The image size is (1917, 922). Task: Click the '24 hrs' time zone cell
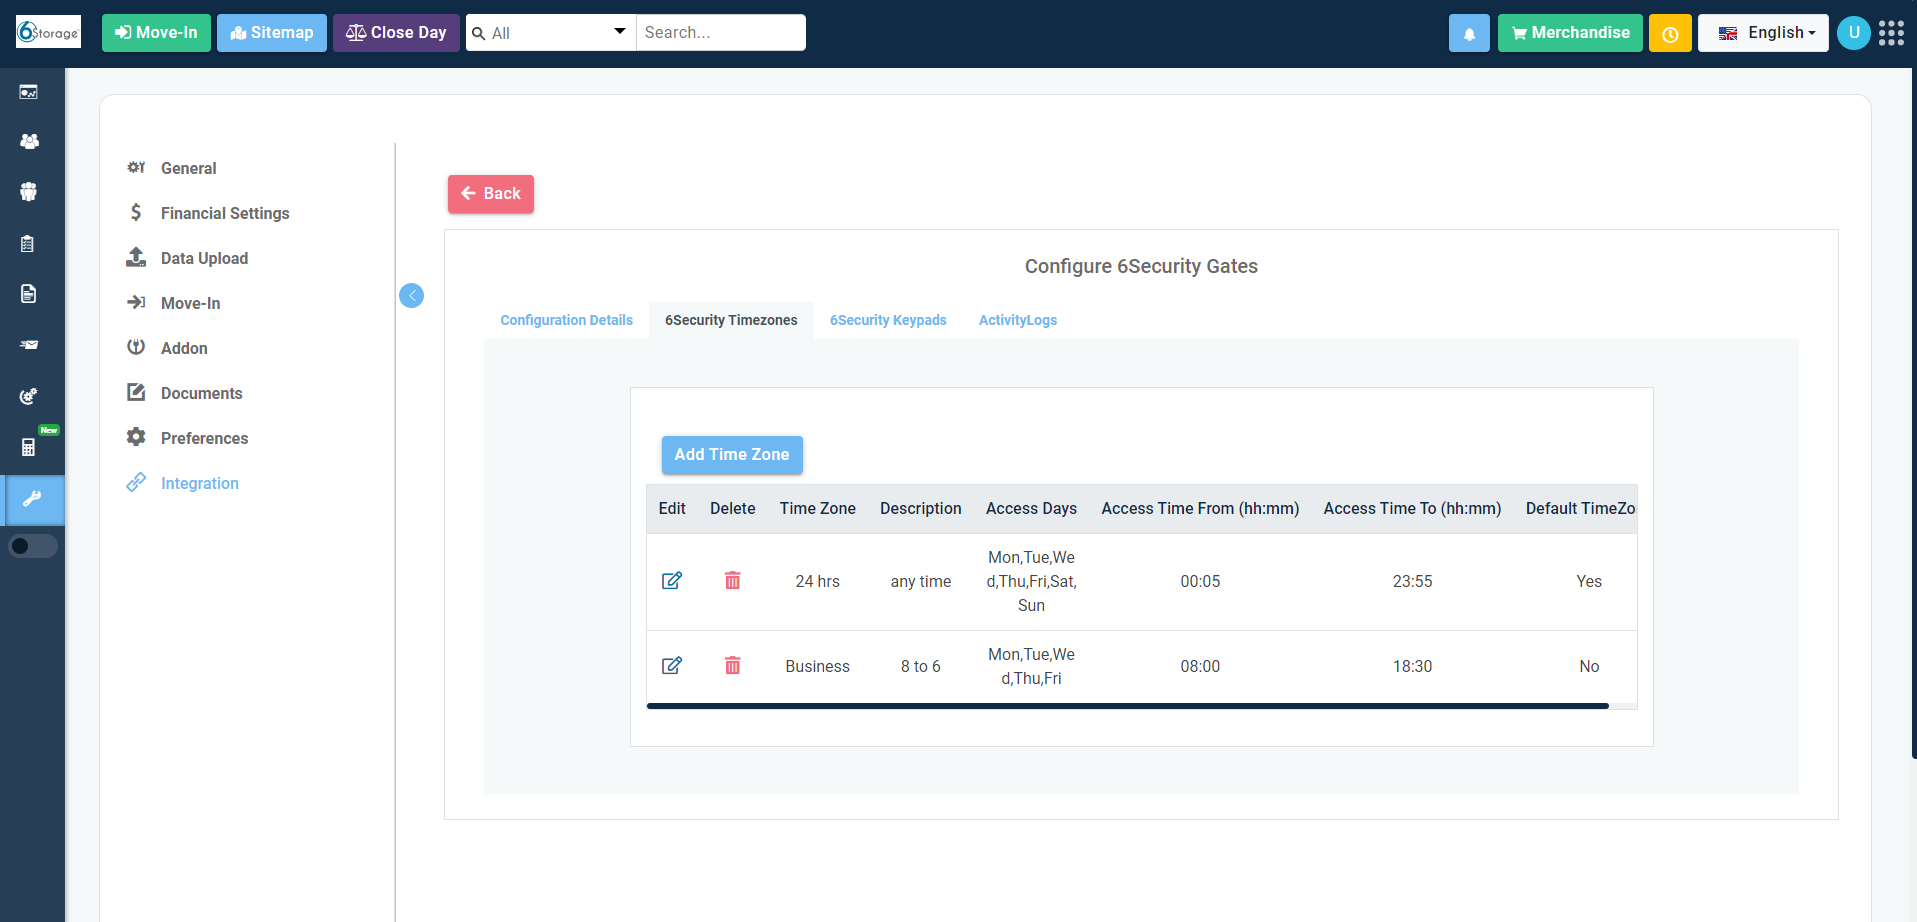coord(818,582)
